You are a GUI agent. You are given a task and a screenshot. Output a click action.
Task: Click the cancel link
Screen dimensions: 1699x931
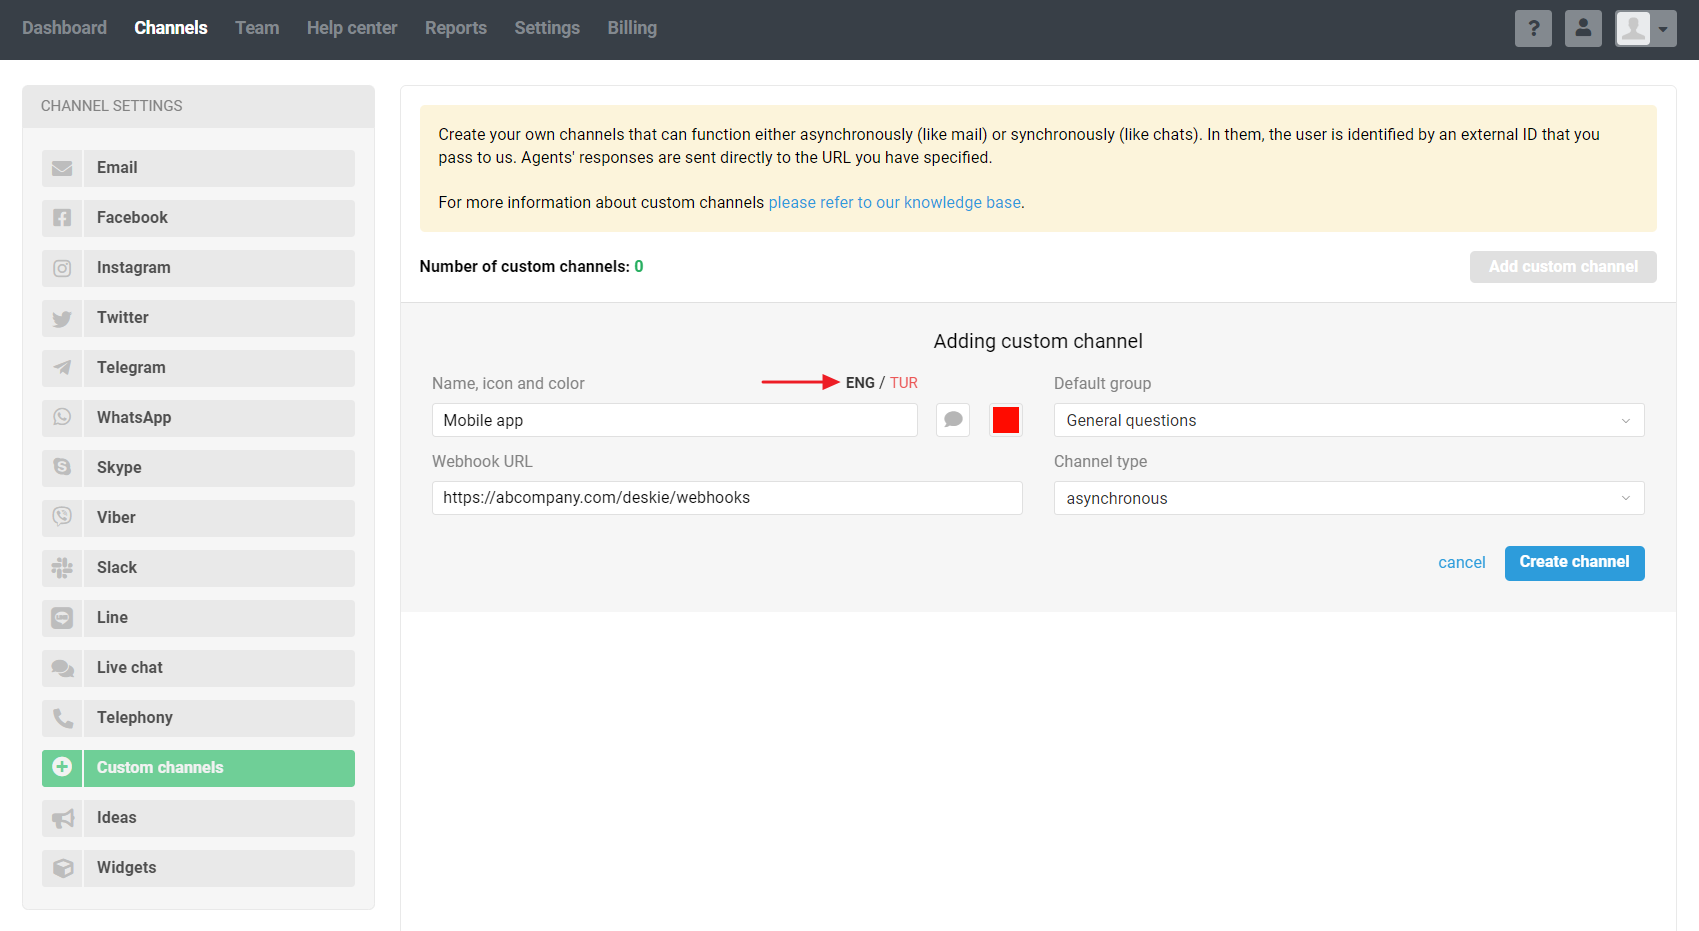(x=1462, y=563)
